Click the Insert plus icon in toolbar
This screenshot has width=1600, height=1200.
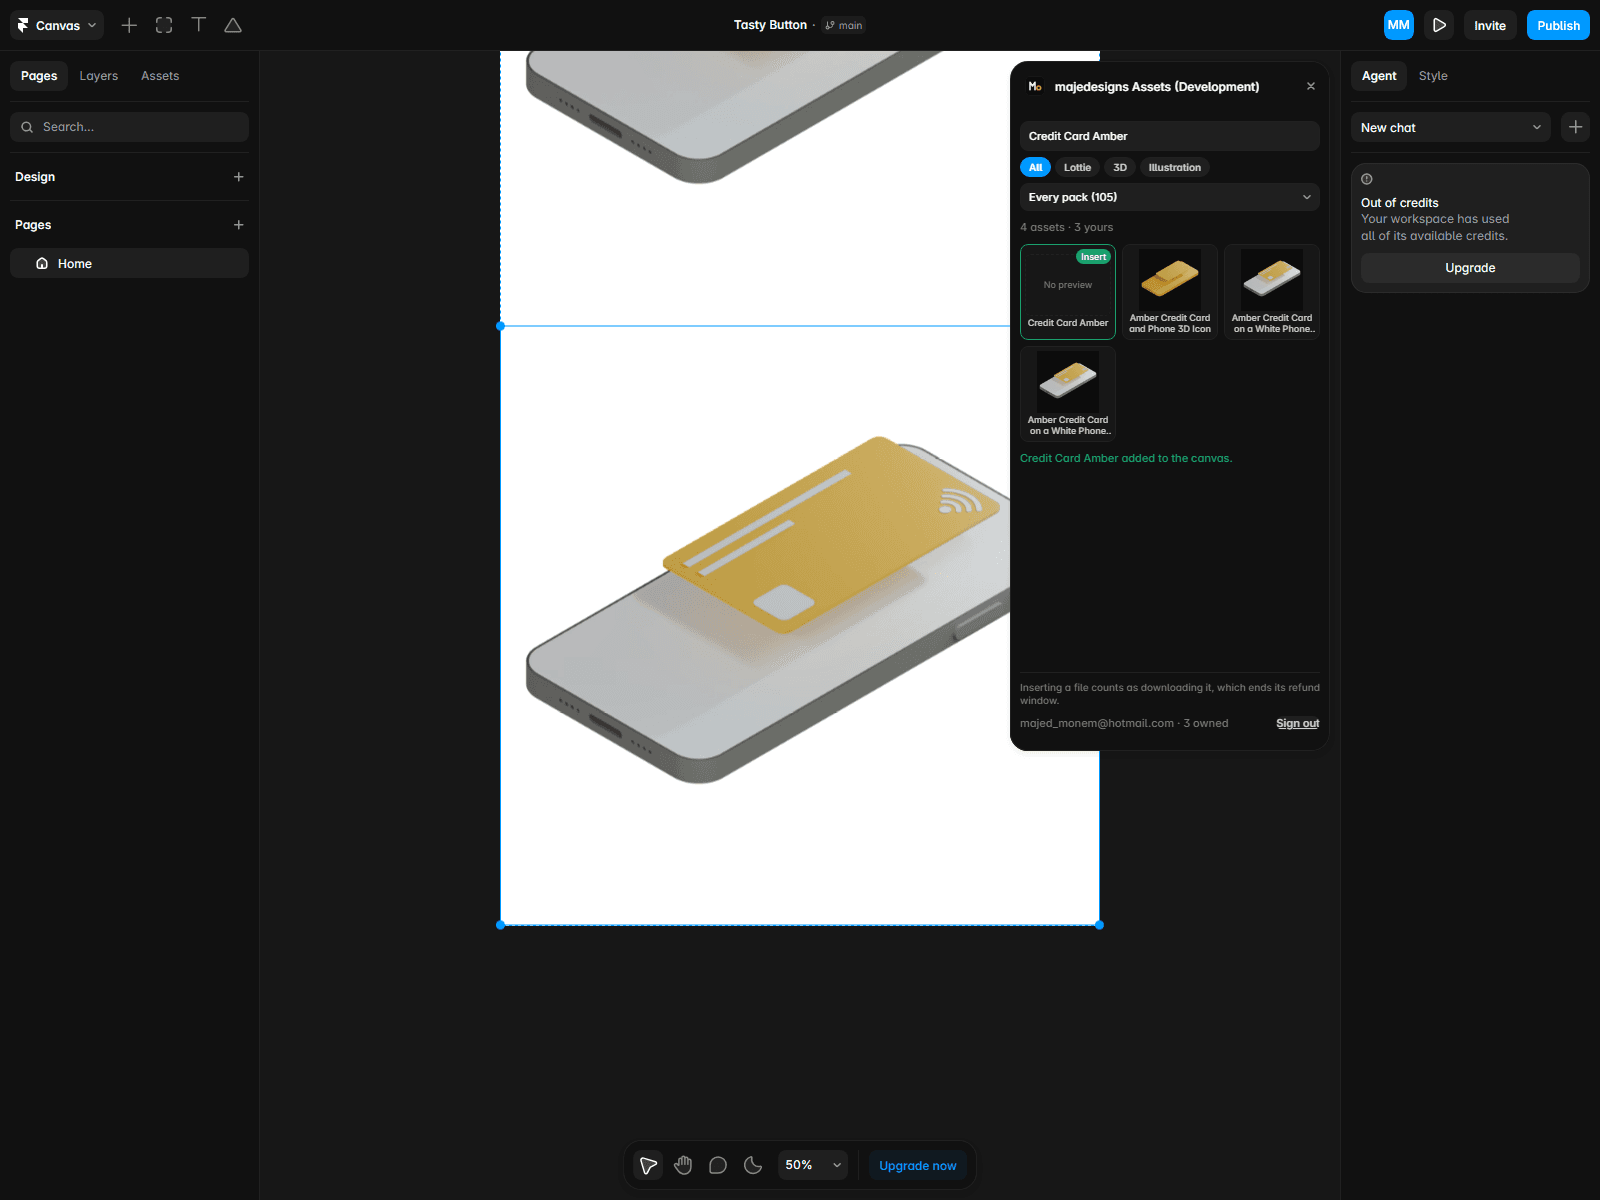click(x=129, y=25)
